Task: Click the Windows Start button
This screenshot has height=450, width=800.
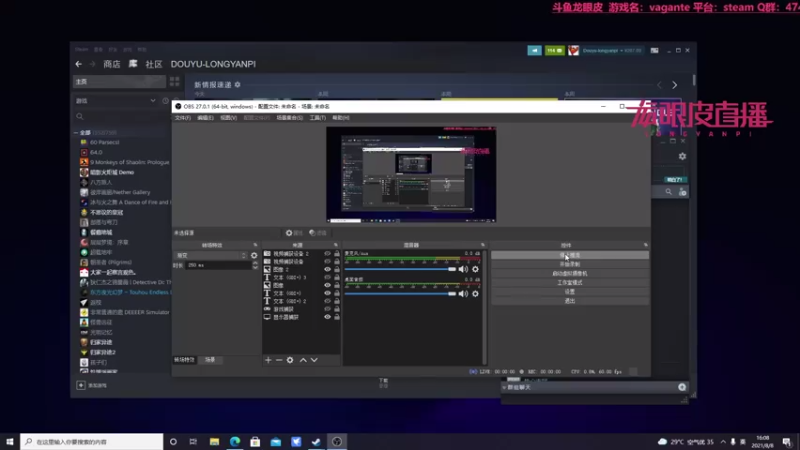Action: pyautogui.click(x=10, y=442)
